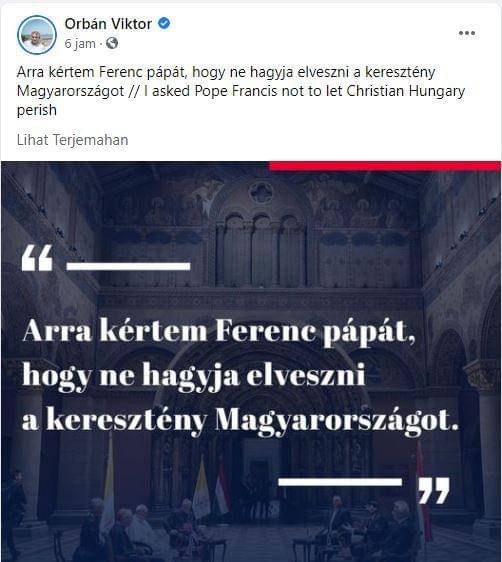The height and width of the screenshot is (562, 502).
Task: Click the globe public privacy icon
Action: click(x=112, y=43)
